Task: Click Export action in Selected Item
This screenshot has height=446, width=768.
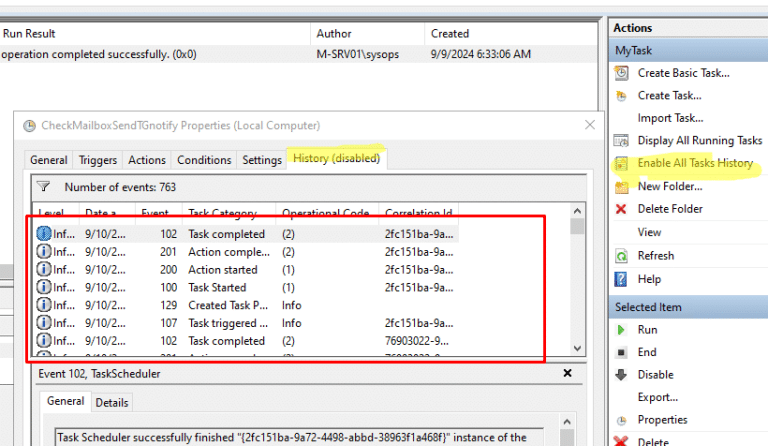Action: (x=657, y=397)
